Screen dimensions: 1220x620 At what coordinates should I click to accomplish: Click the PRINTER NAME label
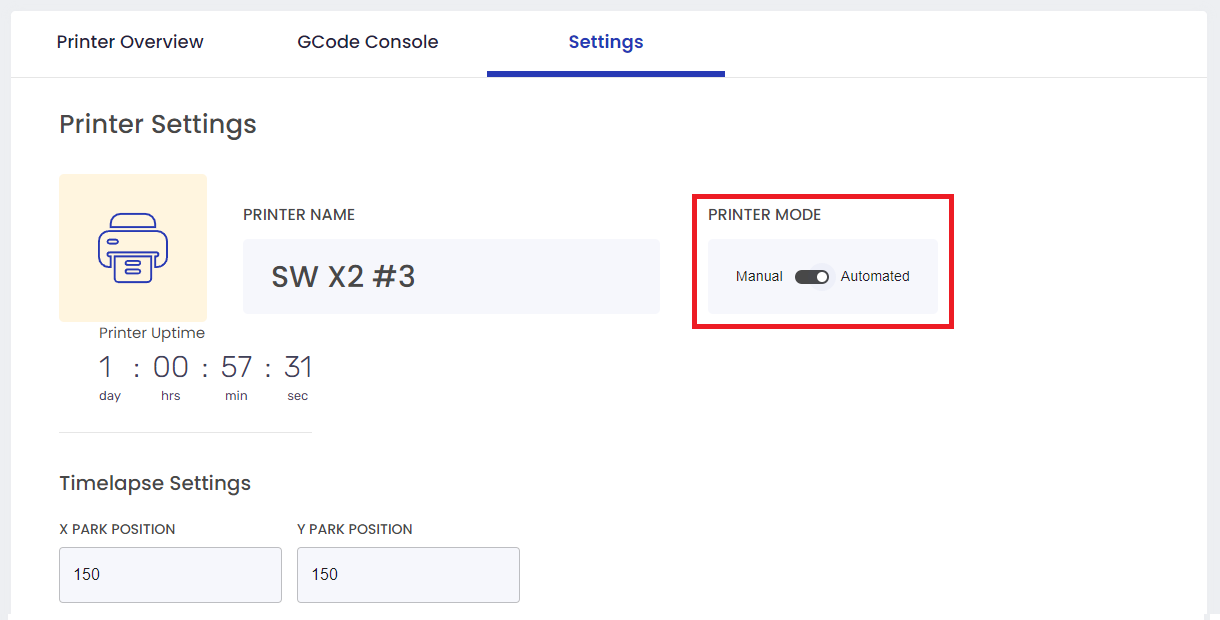[299, 214]
